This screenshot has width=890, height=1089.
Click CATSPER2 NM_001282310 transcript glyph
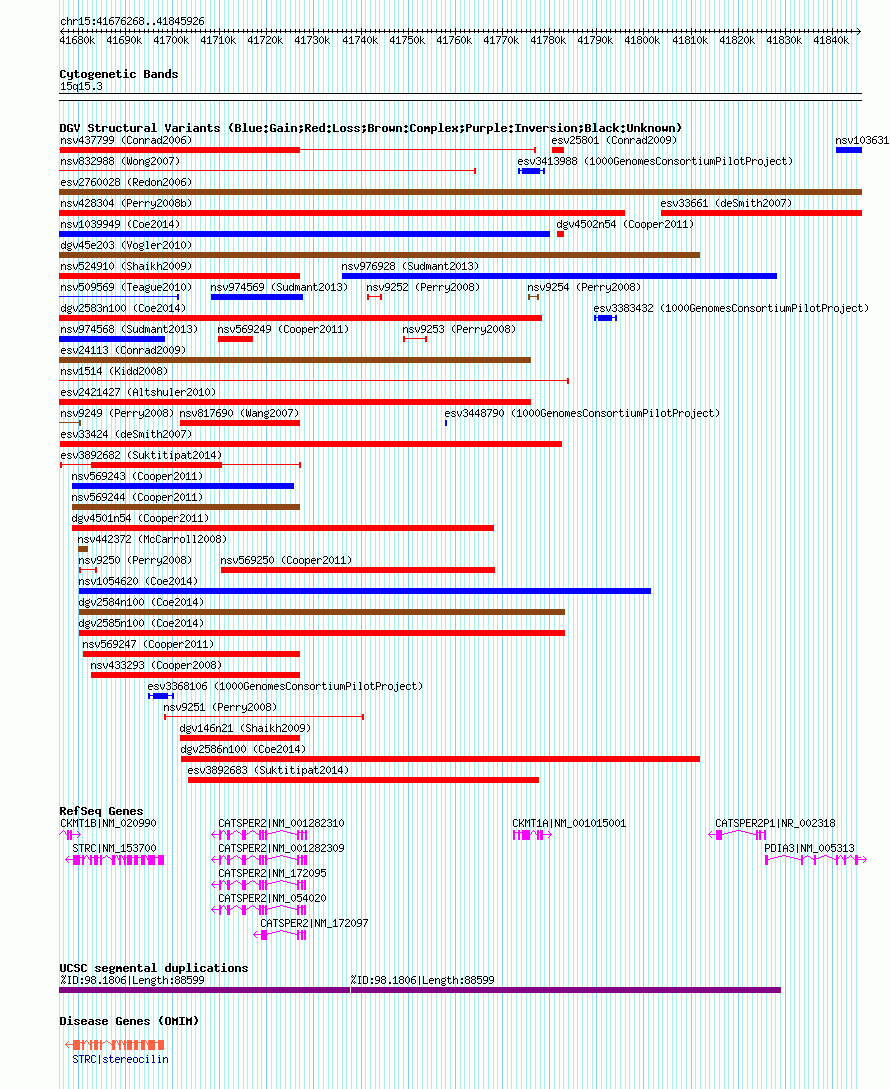(x=259, y=835)
